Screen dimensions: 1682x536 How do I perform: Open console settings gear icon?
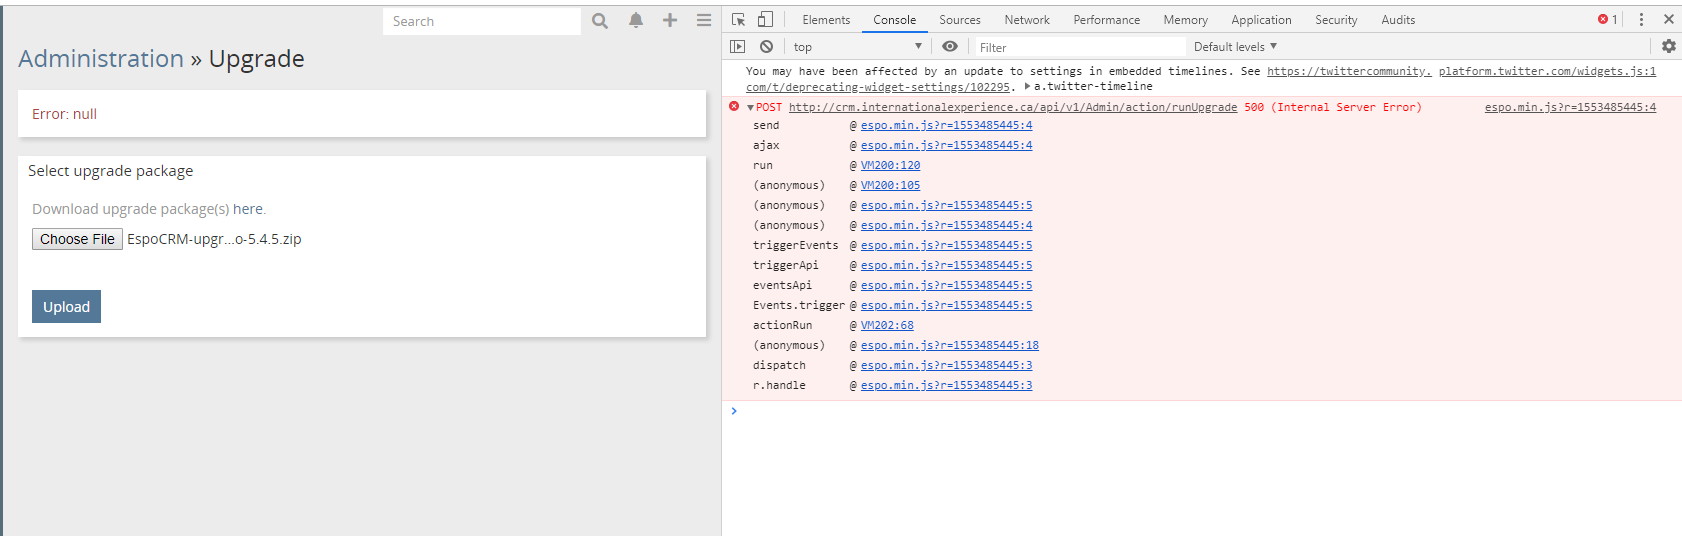pos(1669,46)
